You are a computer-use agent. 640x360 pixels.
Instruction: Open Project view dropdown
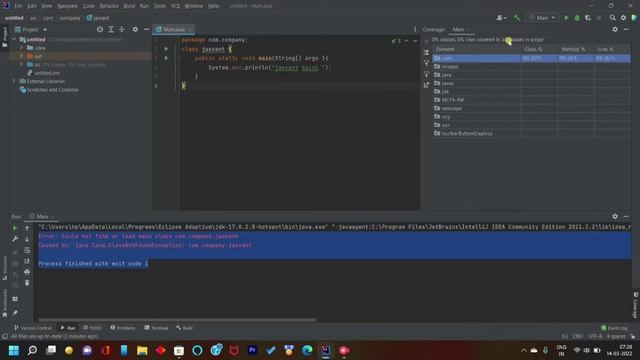pos(45,30)
